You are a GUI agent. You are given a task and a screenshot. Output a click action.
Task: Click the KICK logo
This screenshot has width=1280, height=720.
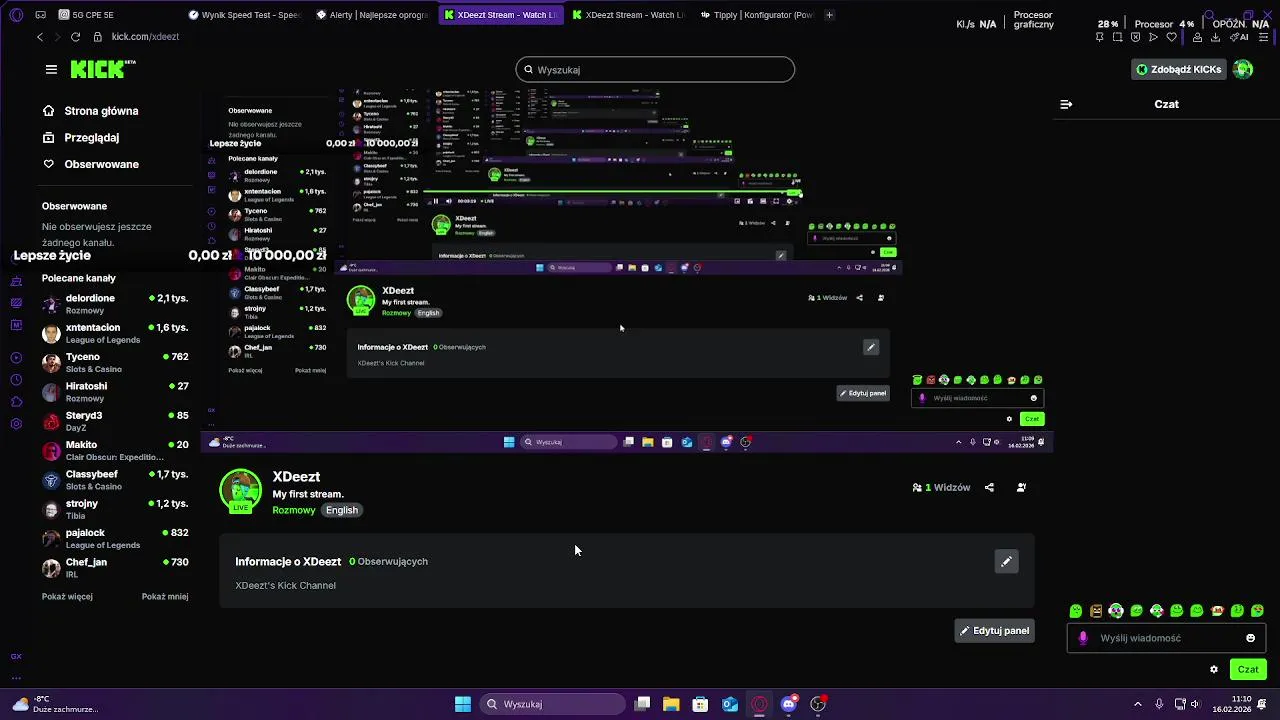[x=102, y=69]
